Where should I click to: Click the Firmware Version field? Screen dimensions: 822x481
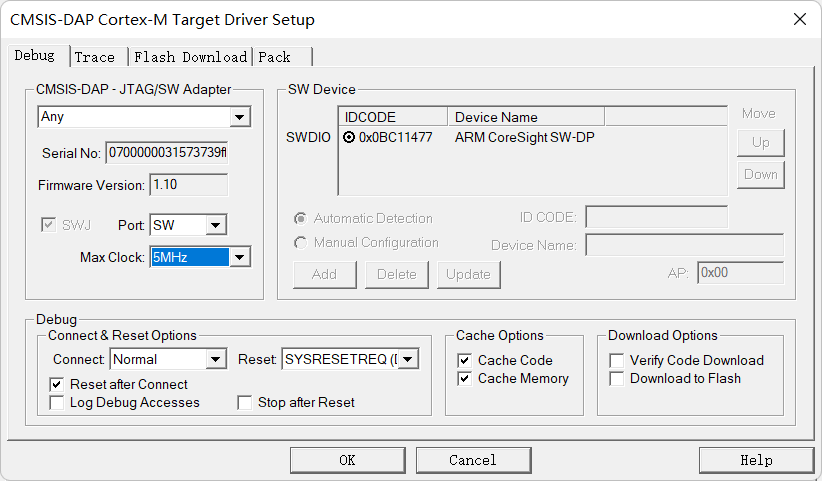pyautogui.click(x=189, y=184)
